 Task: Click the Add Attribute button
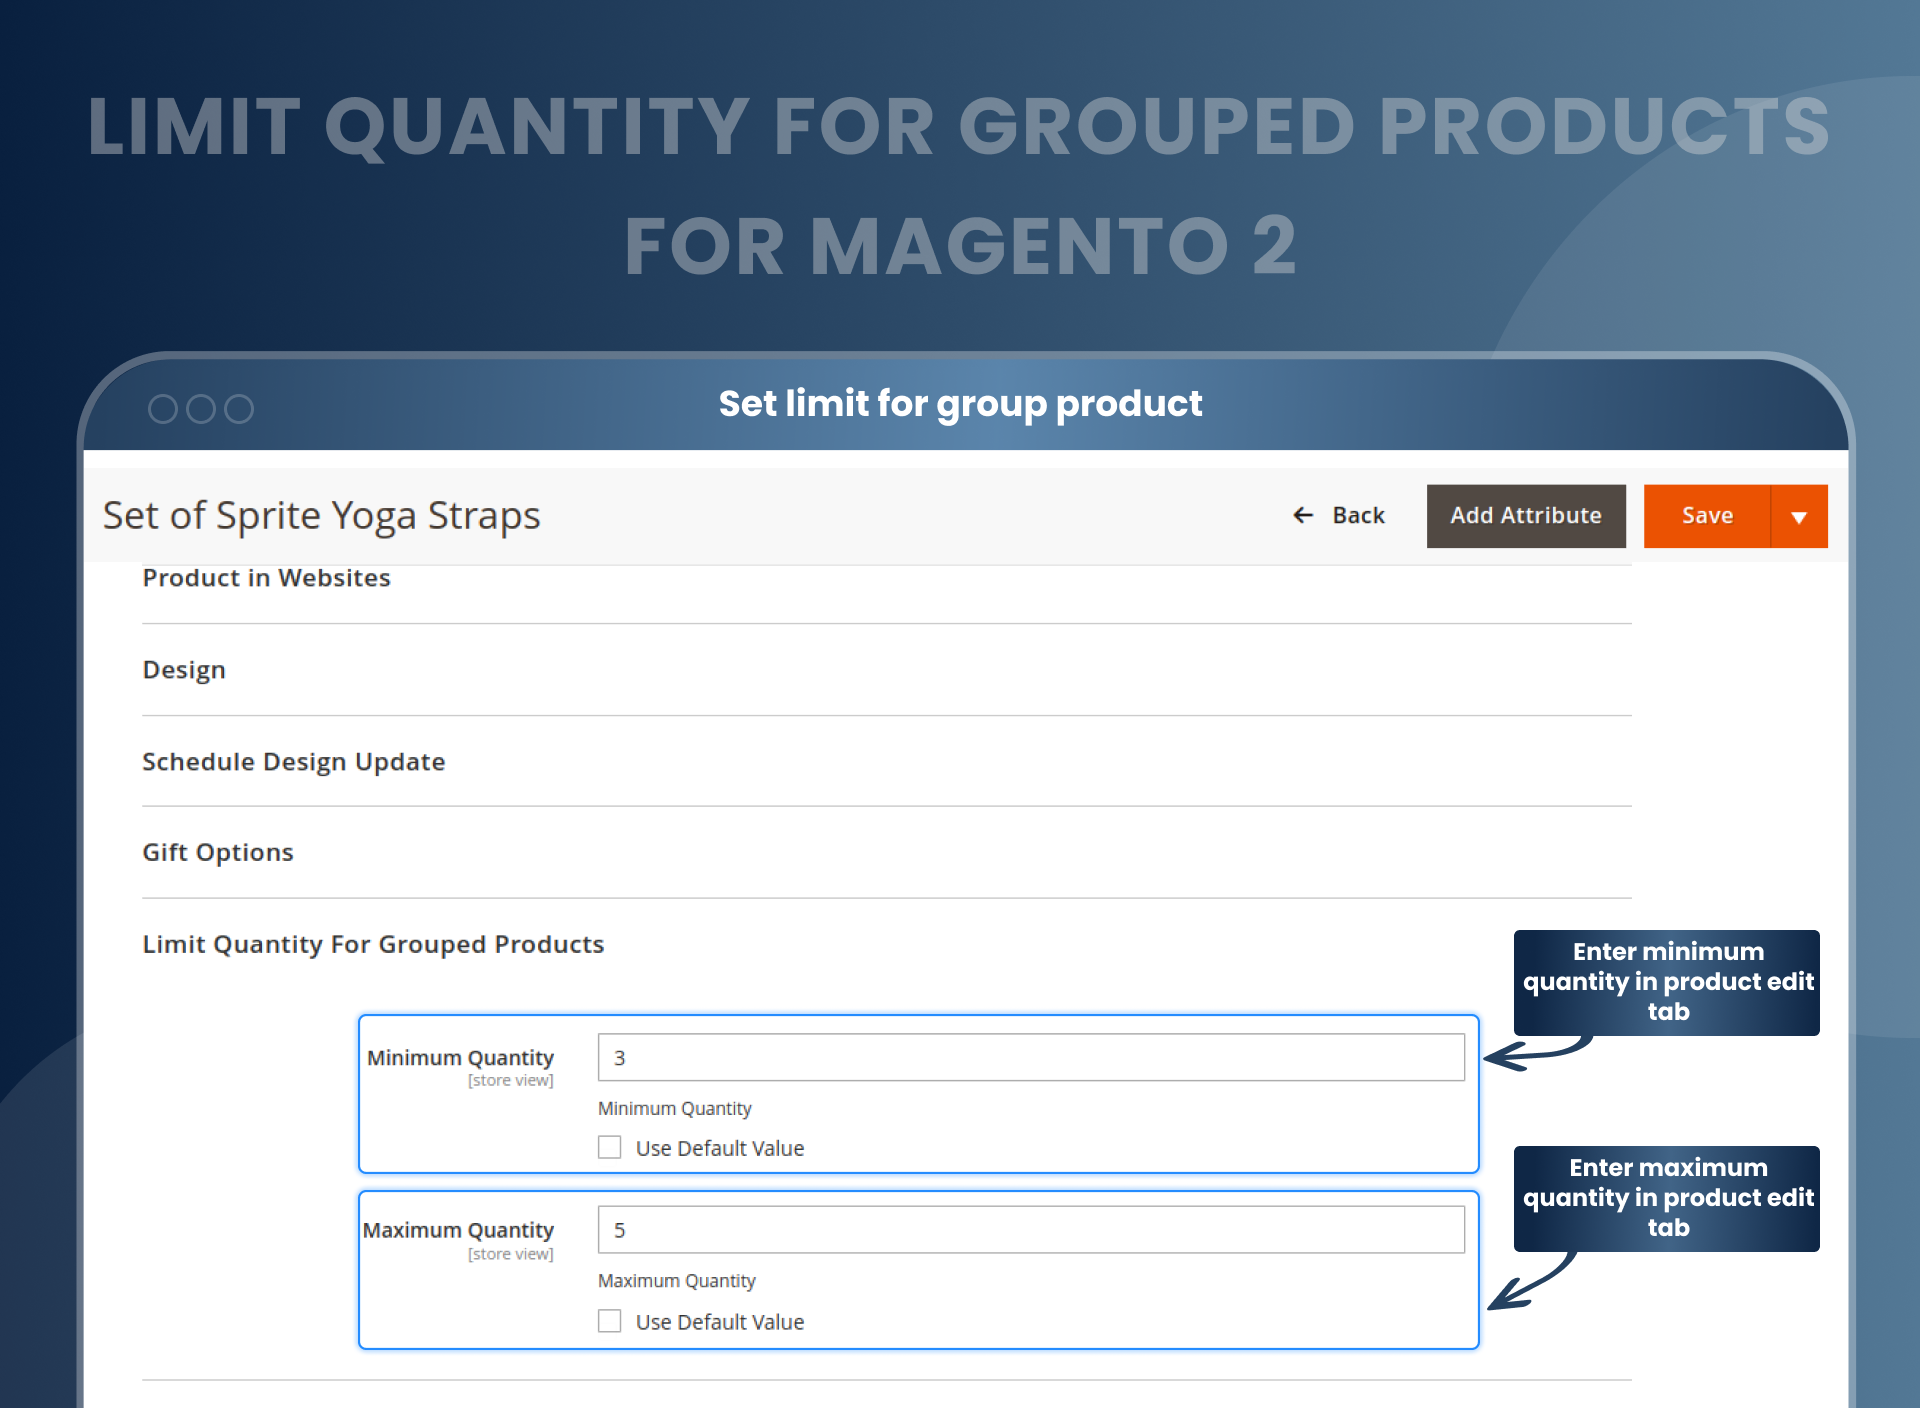[1526, 516]
